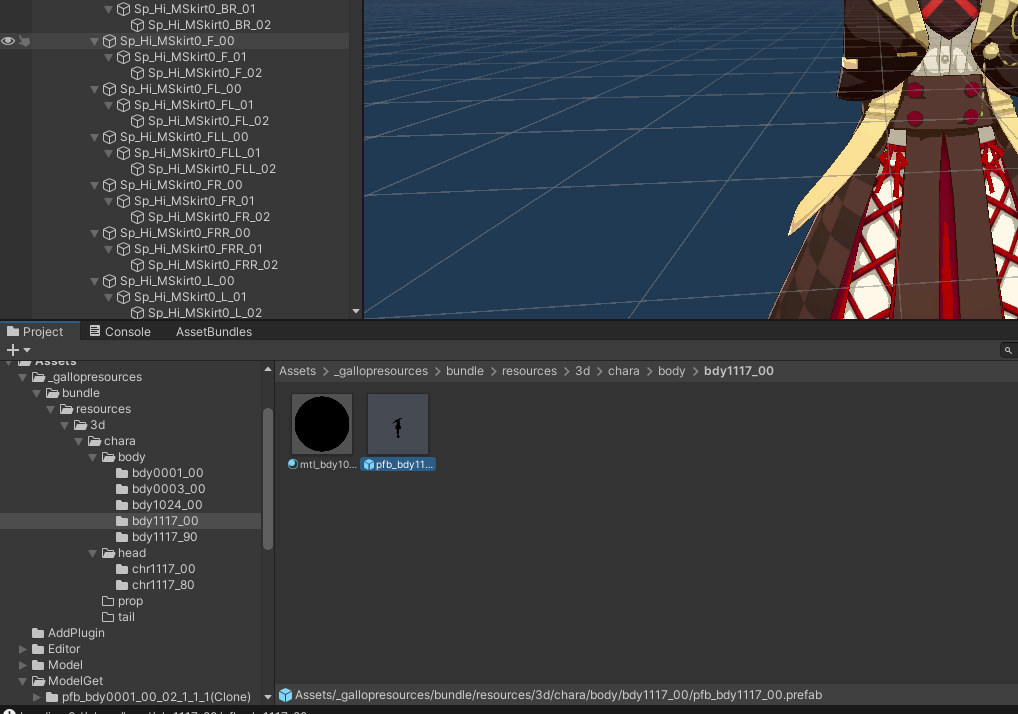Select the chr1117_80 folder
Viewport: 1018px width, 714px height.
[155, 585]
